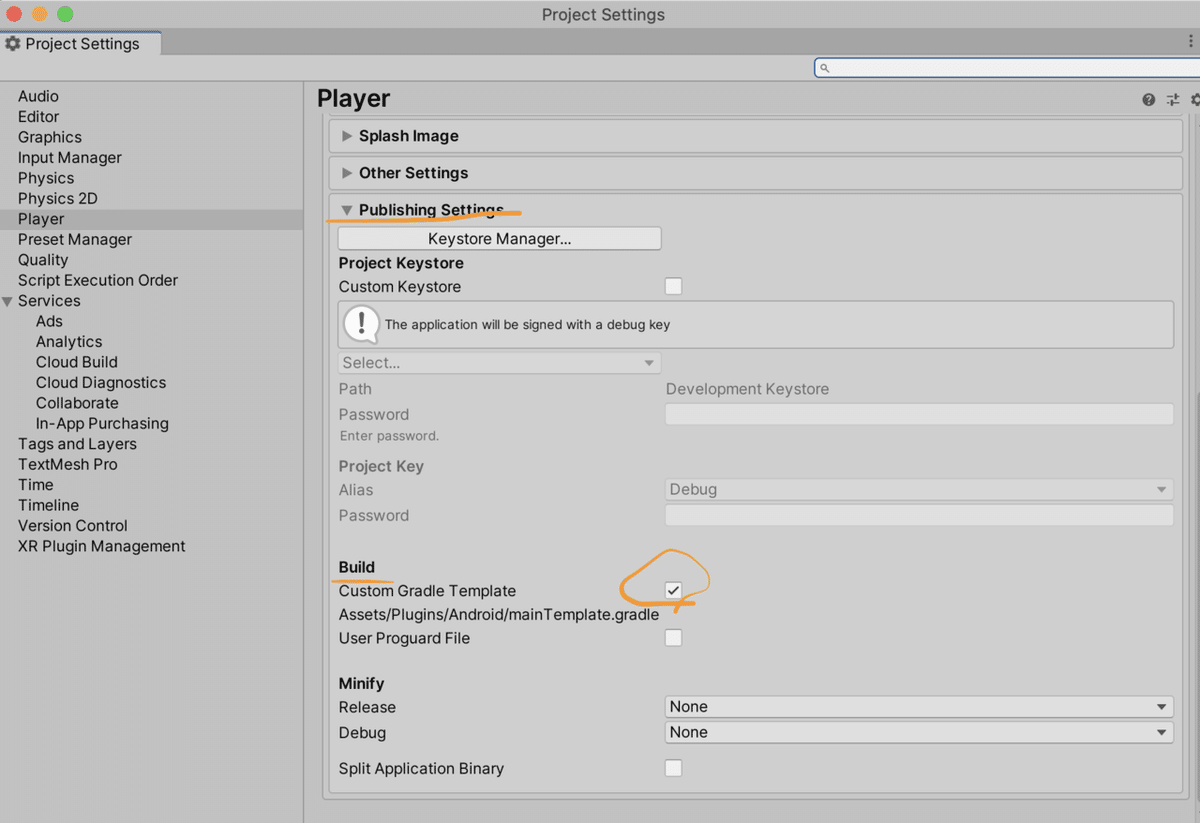Image resolution: width=1200 pixels, height=823 pixels.
Task: Open the Select... keystore dropdown
Action: tap(498, 362)
